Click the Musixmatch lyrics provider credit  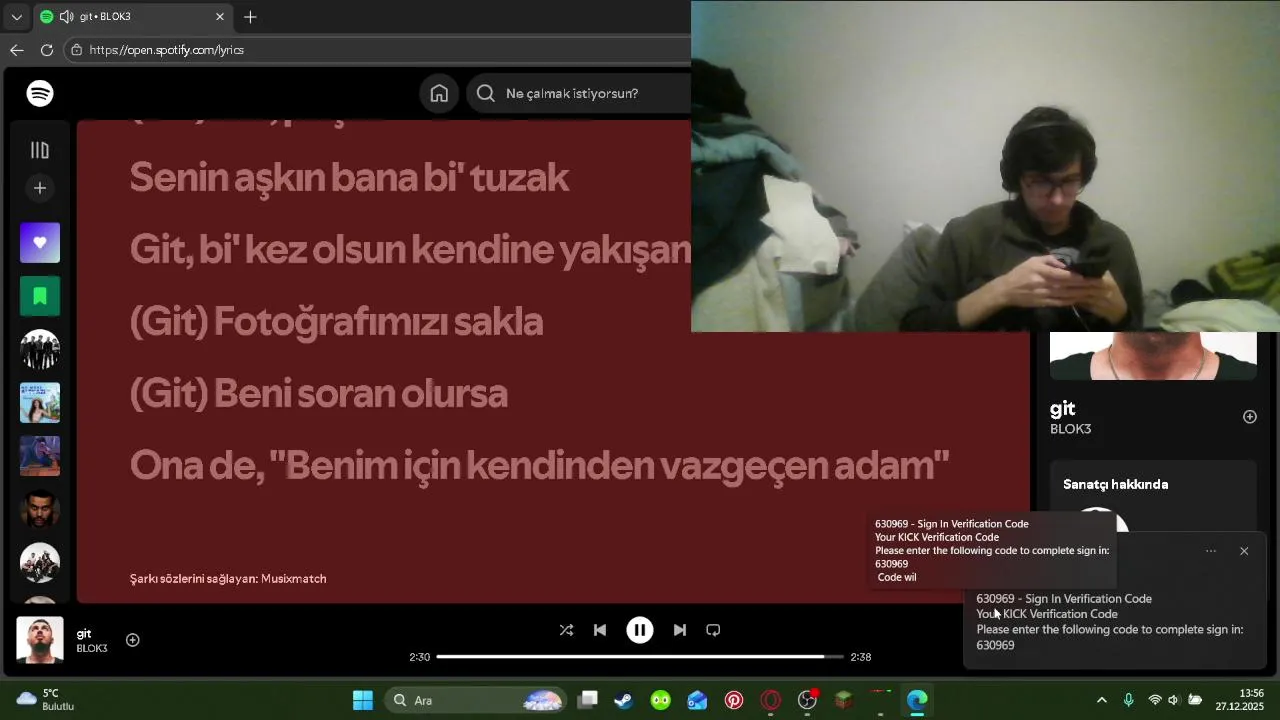coord(228,578)
